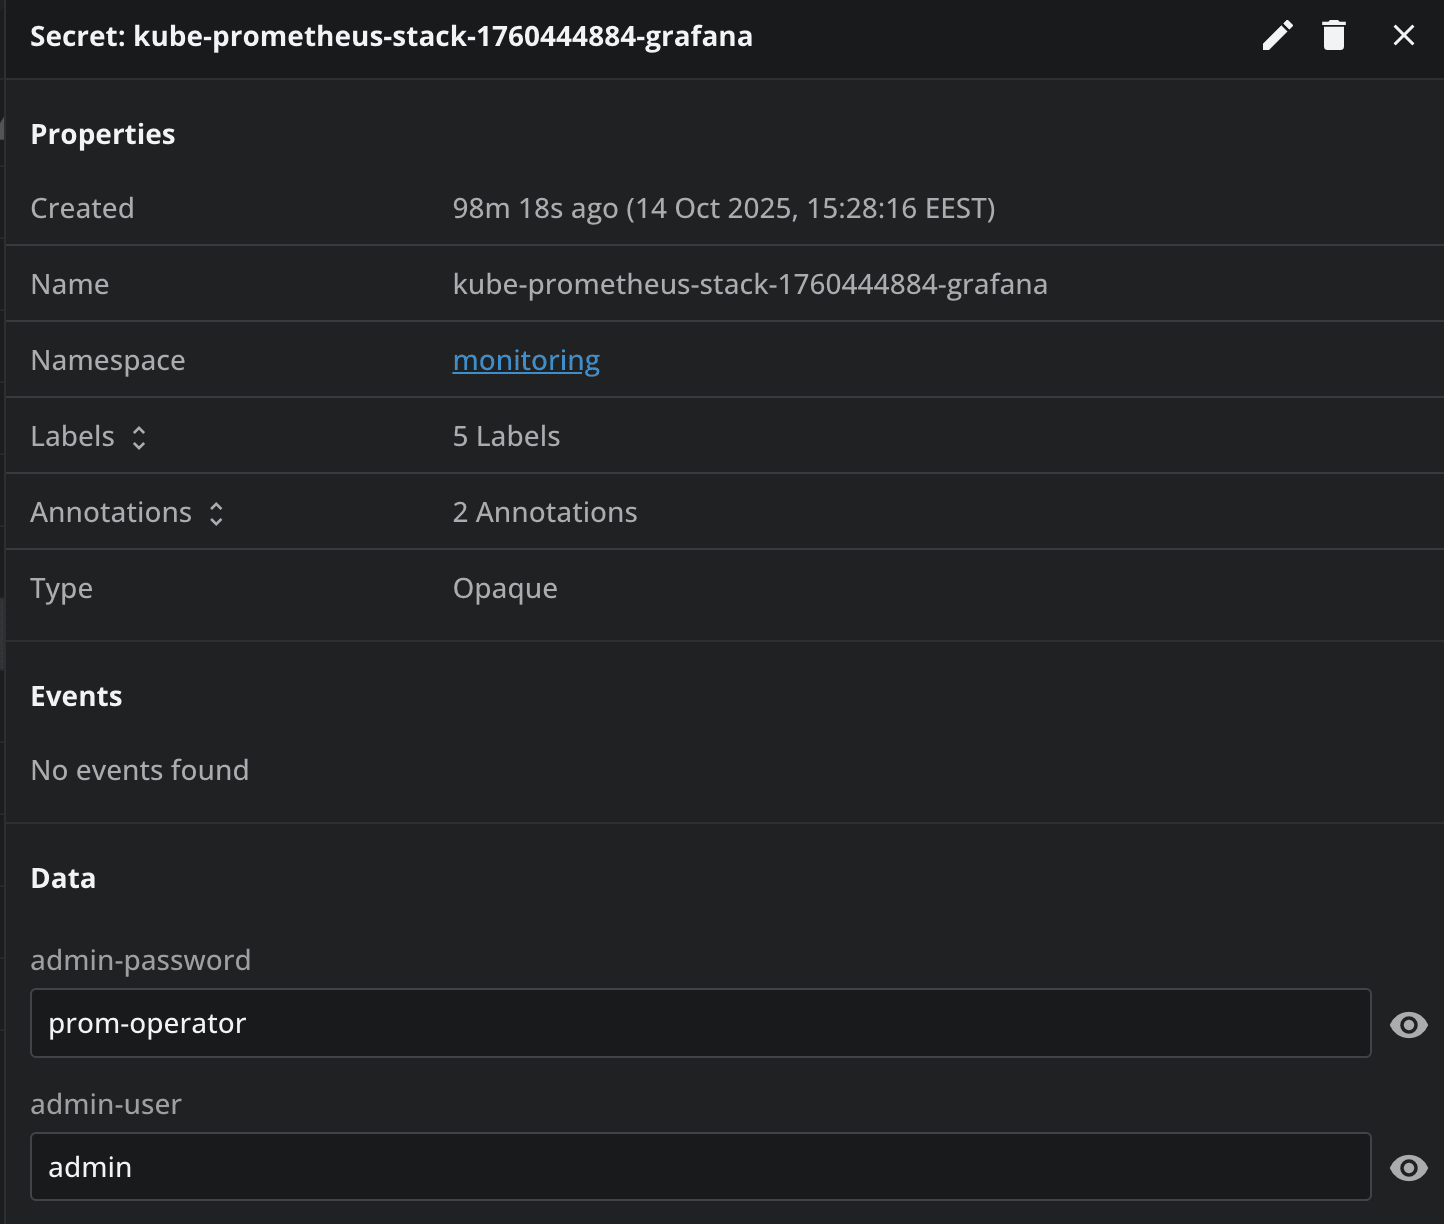Screen dimensions: 1444x1224
Task: Click the trash icon to delete the Grafana secret
Action: coord(1334,35)
